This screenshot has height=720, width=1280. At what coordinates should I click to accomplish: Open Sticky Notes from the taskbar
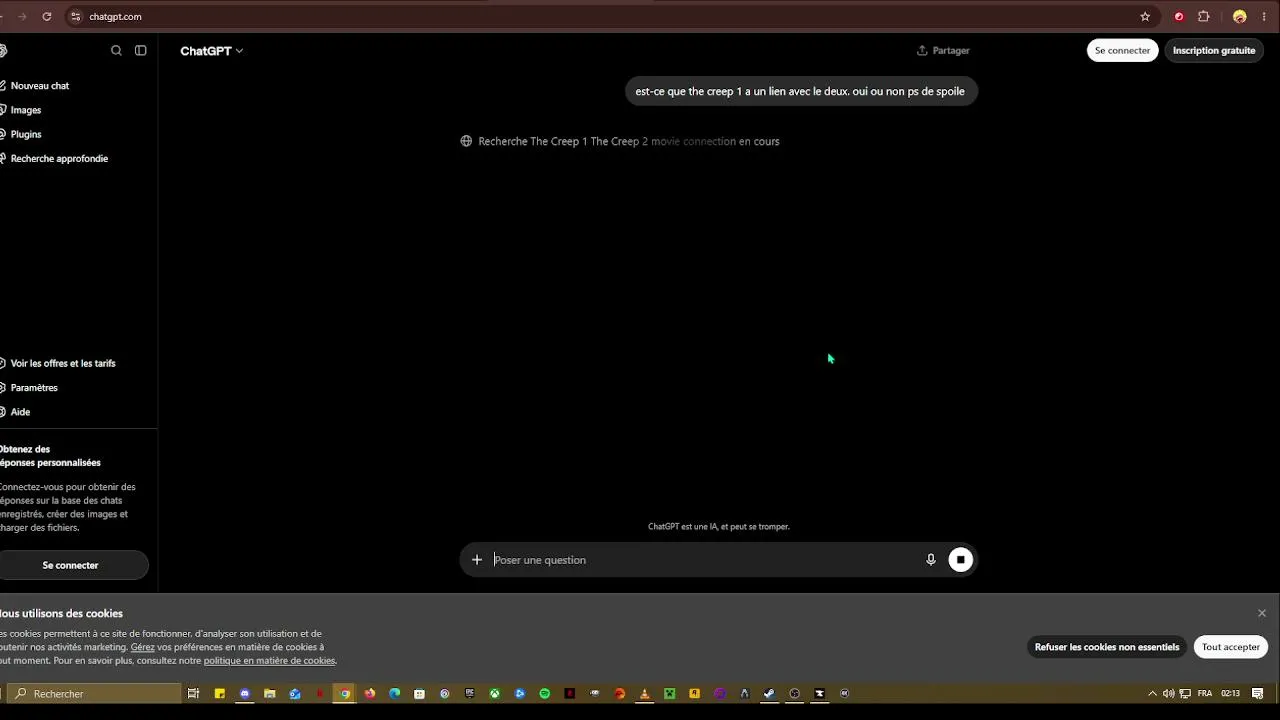[x=220, y=693]
